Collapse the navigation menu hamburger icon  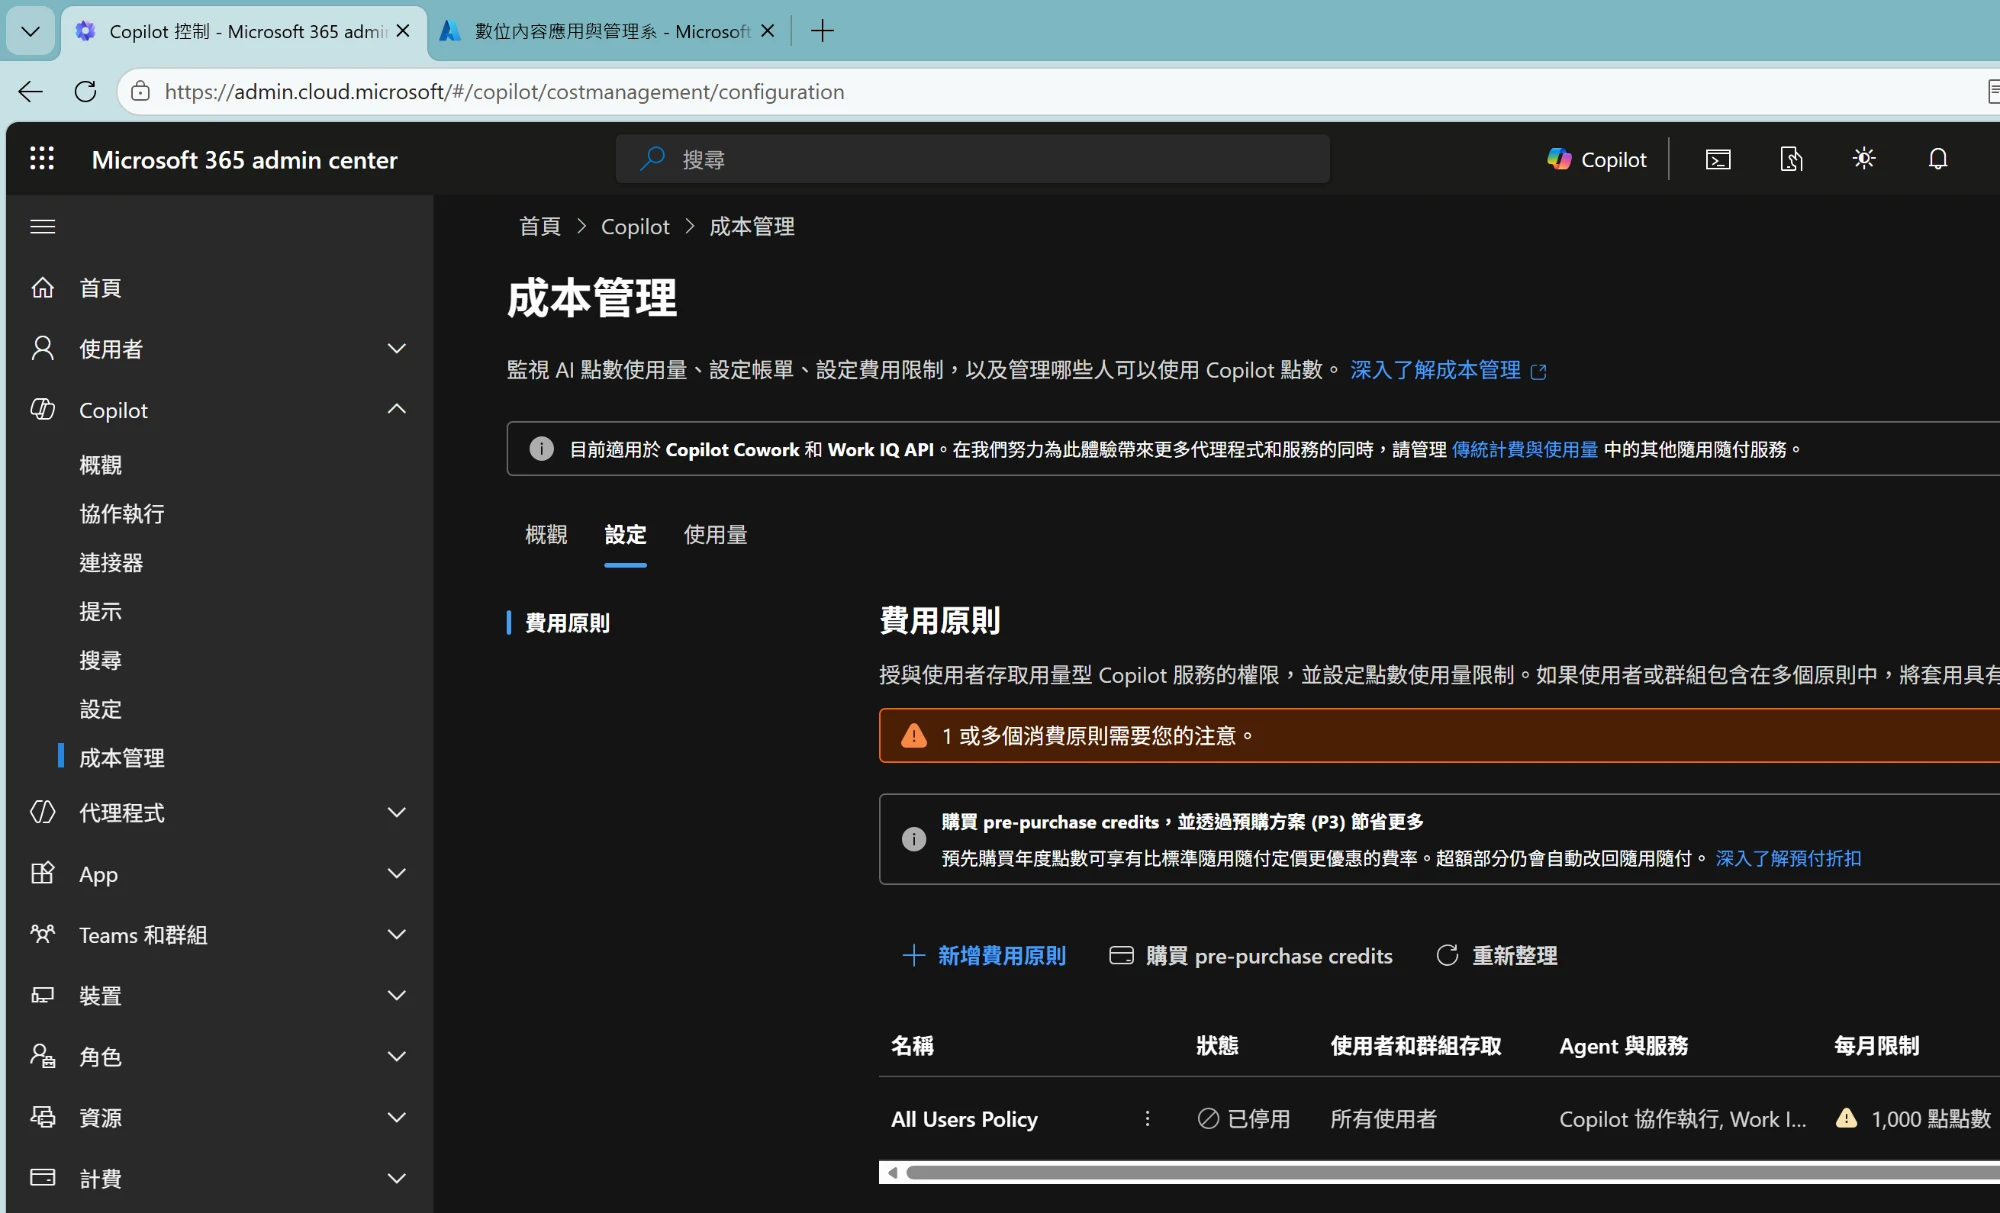(x=43, y=227)
